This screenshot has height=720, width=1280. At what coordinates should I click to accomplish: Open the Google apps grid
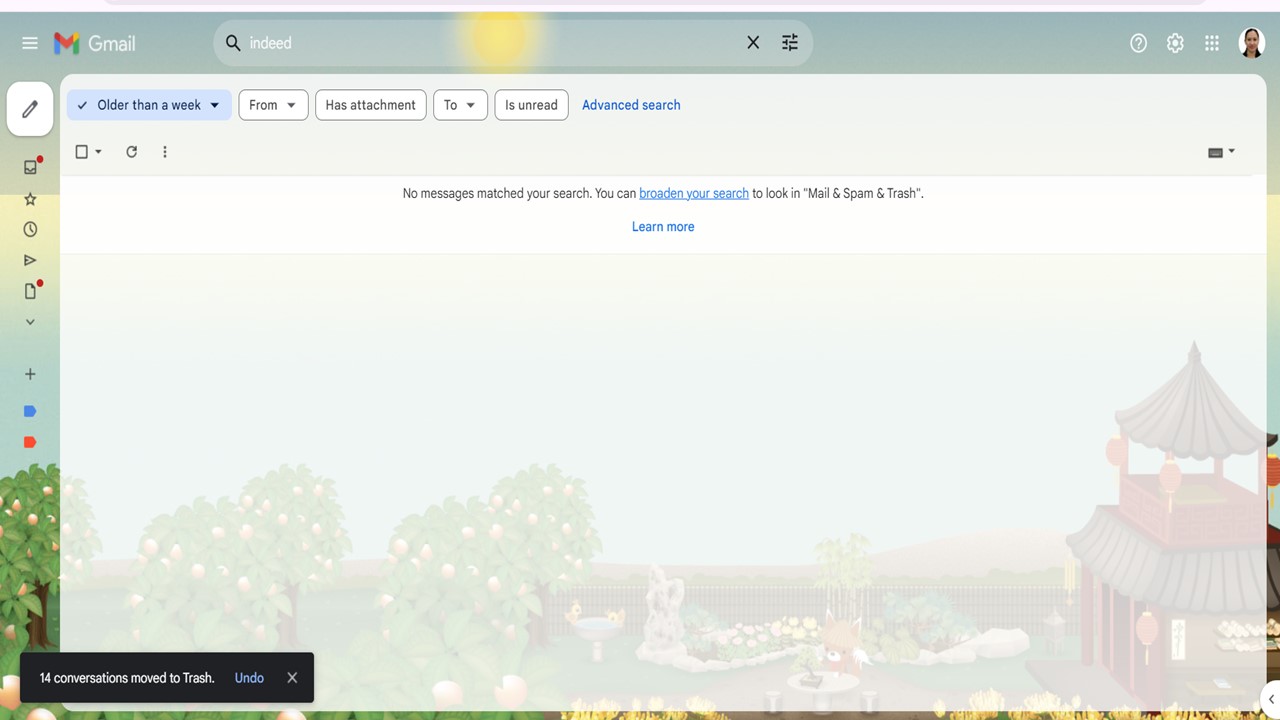(x=1212, y=43)
